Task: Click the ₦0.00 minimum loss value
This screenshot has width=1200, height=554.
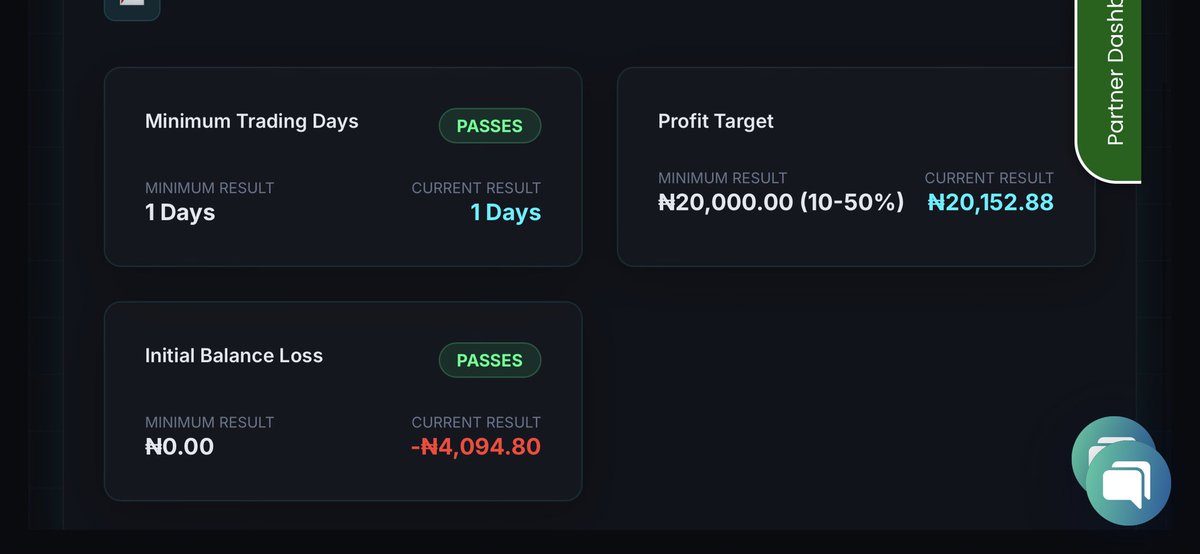Action: point(180,447)
